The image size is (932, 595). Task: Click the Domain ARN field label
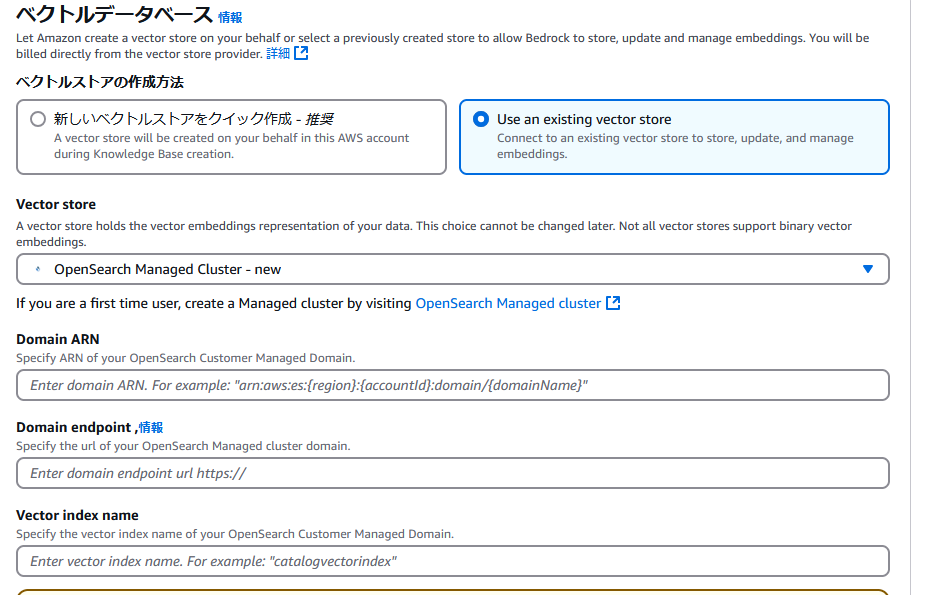point(58,339)
